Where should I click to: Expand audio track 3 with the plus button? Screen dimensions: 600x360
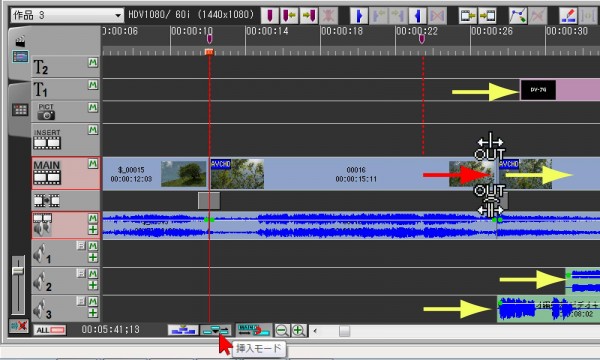click(x=93, y=313)
